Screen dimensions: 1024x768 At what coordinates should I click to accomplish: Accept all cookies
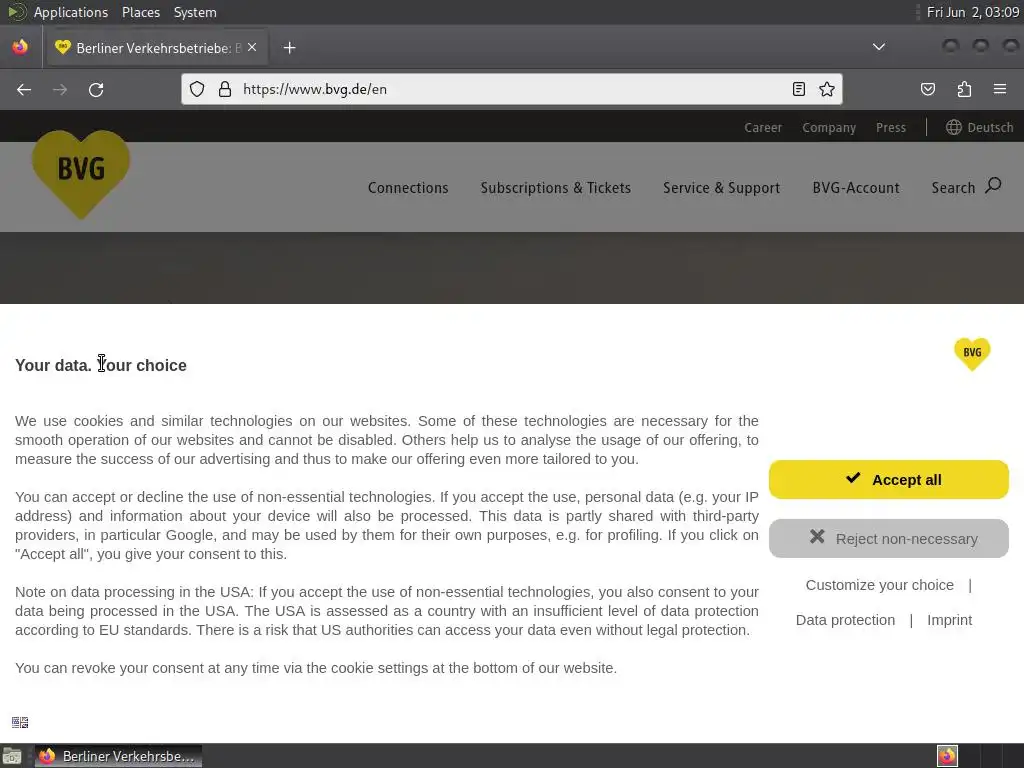(x=889, y=479)
